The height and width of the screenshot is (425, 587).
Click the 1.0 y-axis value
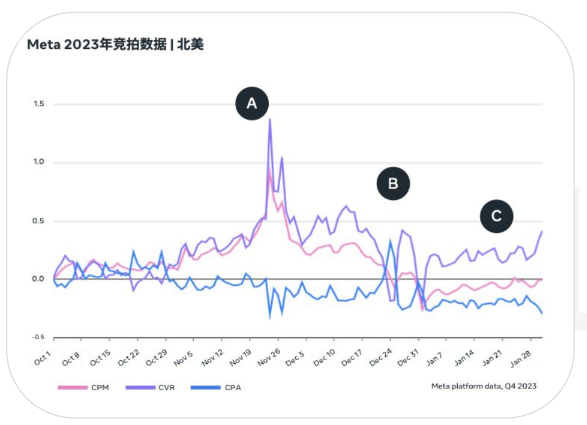[39, 162]
